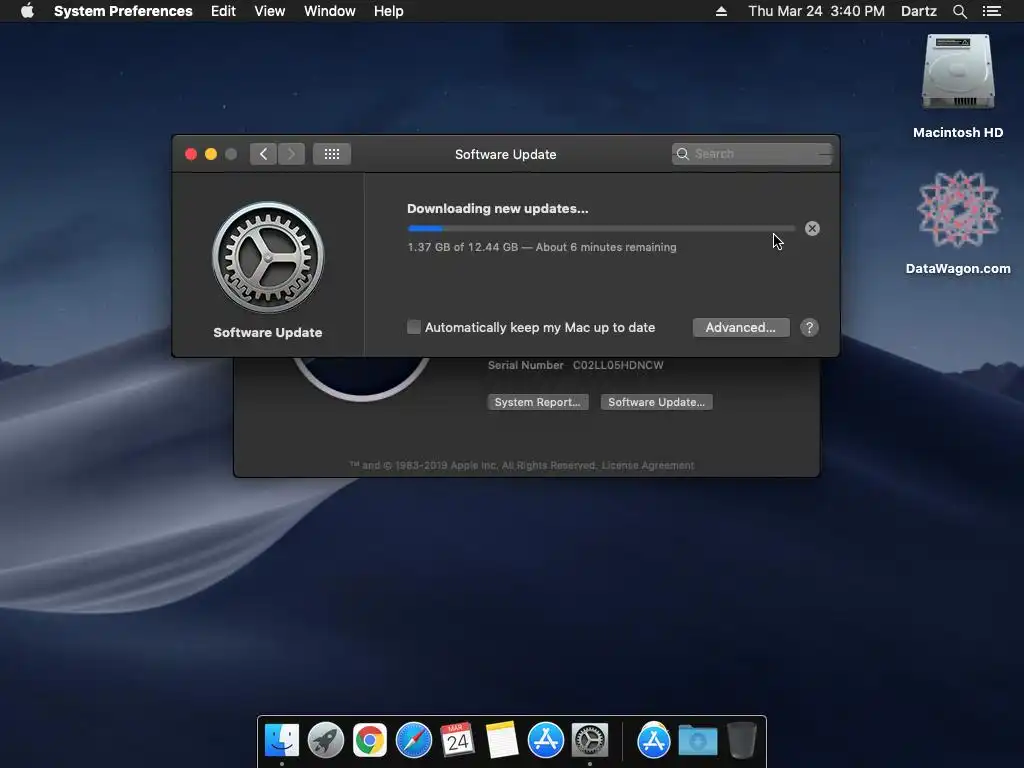The image size is (1024, 768).
Task: Go back in System Preferences
Action: (x=263, y=154)
